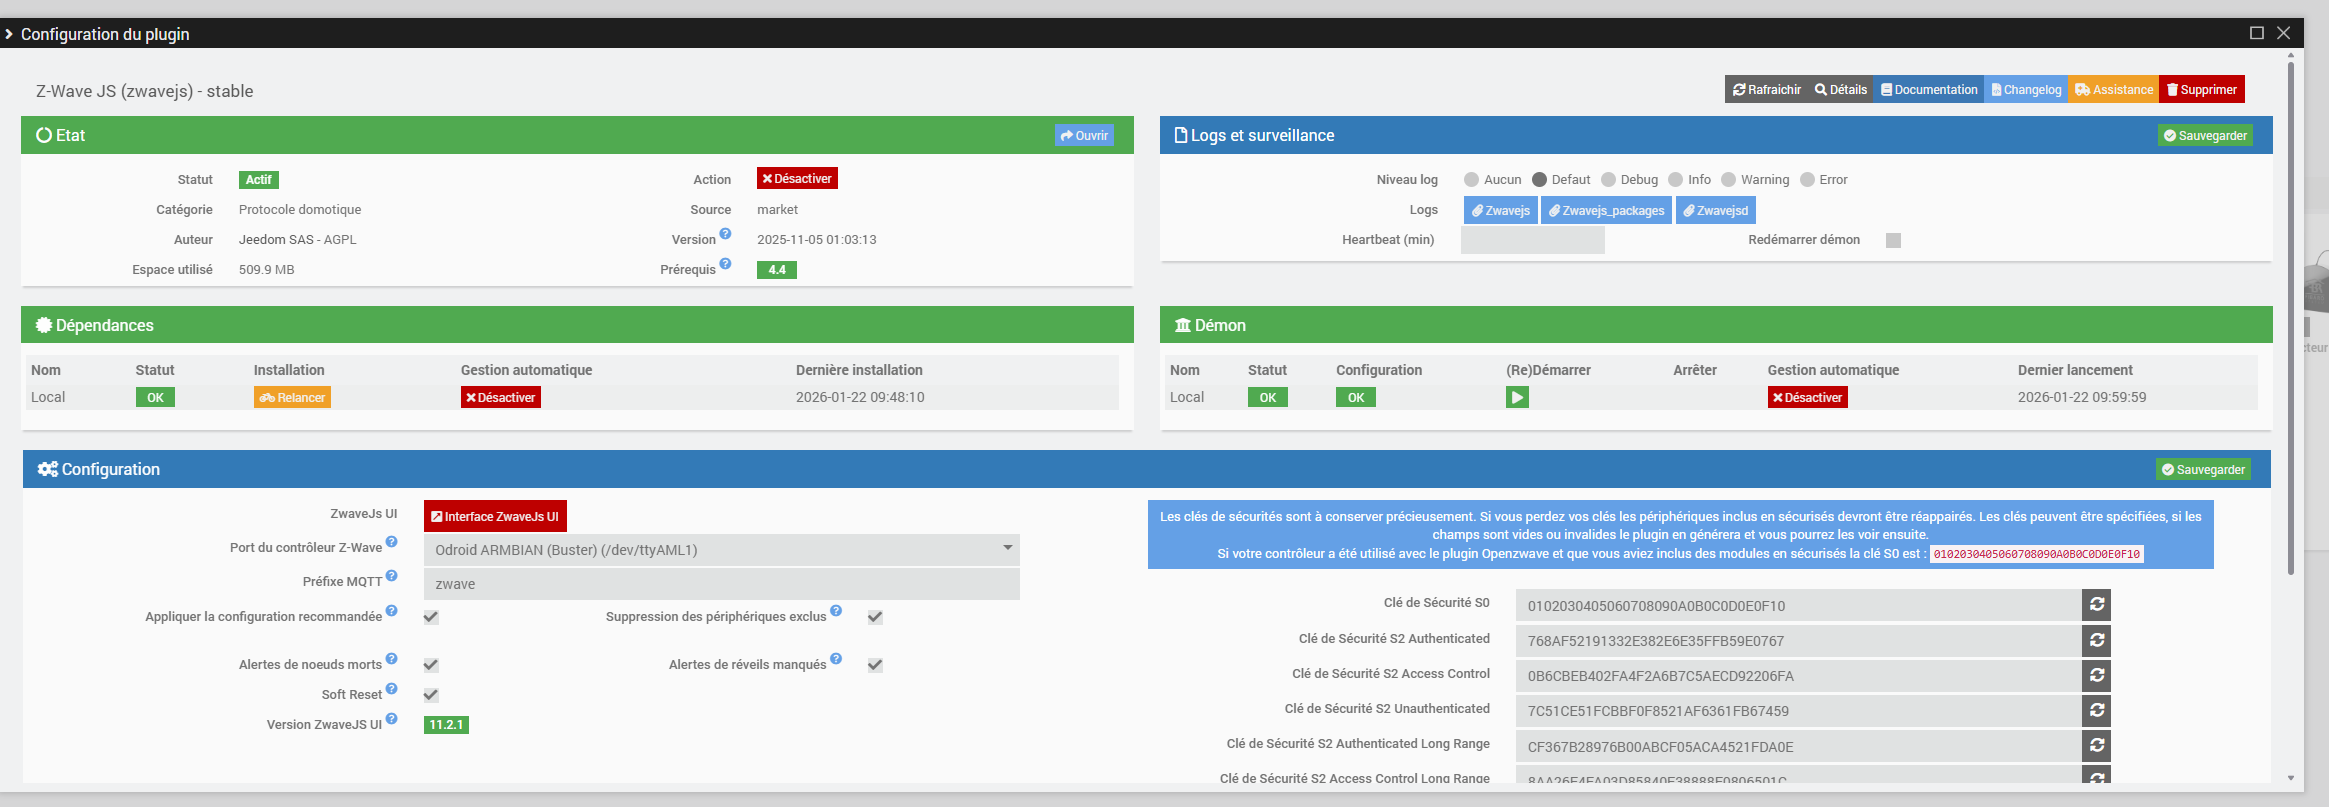
Task: Click Relancer to reinstall dependencies
Action: (292, 397)
